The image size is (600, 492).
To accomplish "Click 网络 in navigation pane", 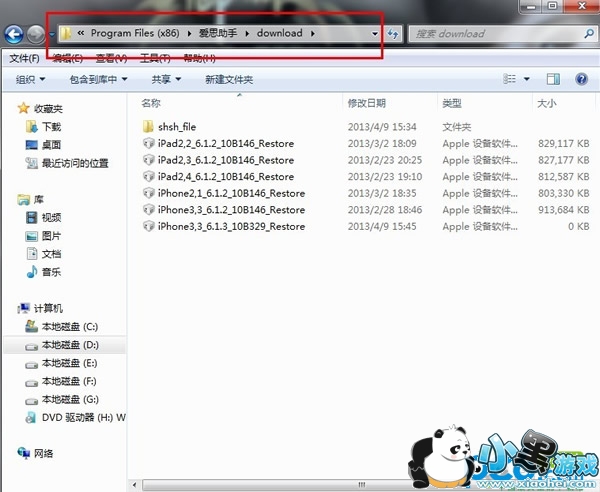I will pyautogui.click(x=44, y=454).
